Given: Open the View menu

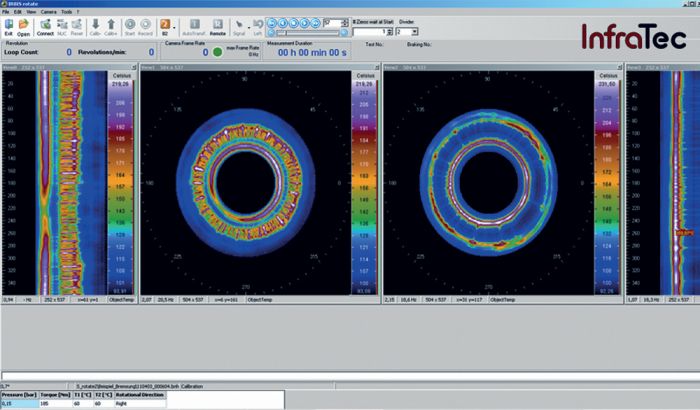Looking at the screenshot, I should click(31, 12).
